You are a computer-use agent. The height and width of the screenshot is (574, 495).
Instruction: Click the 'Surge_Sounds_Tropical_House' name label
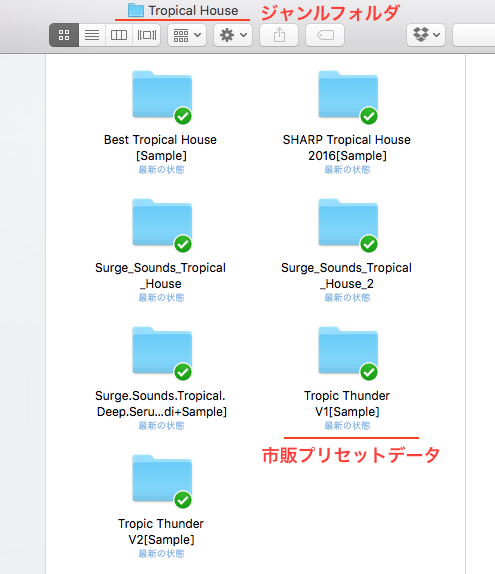[x=161, y=276]
